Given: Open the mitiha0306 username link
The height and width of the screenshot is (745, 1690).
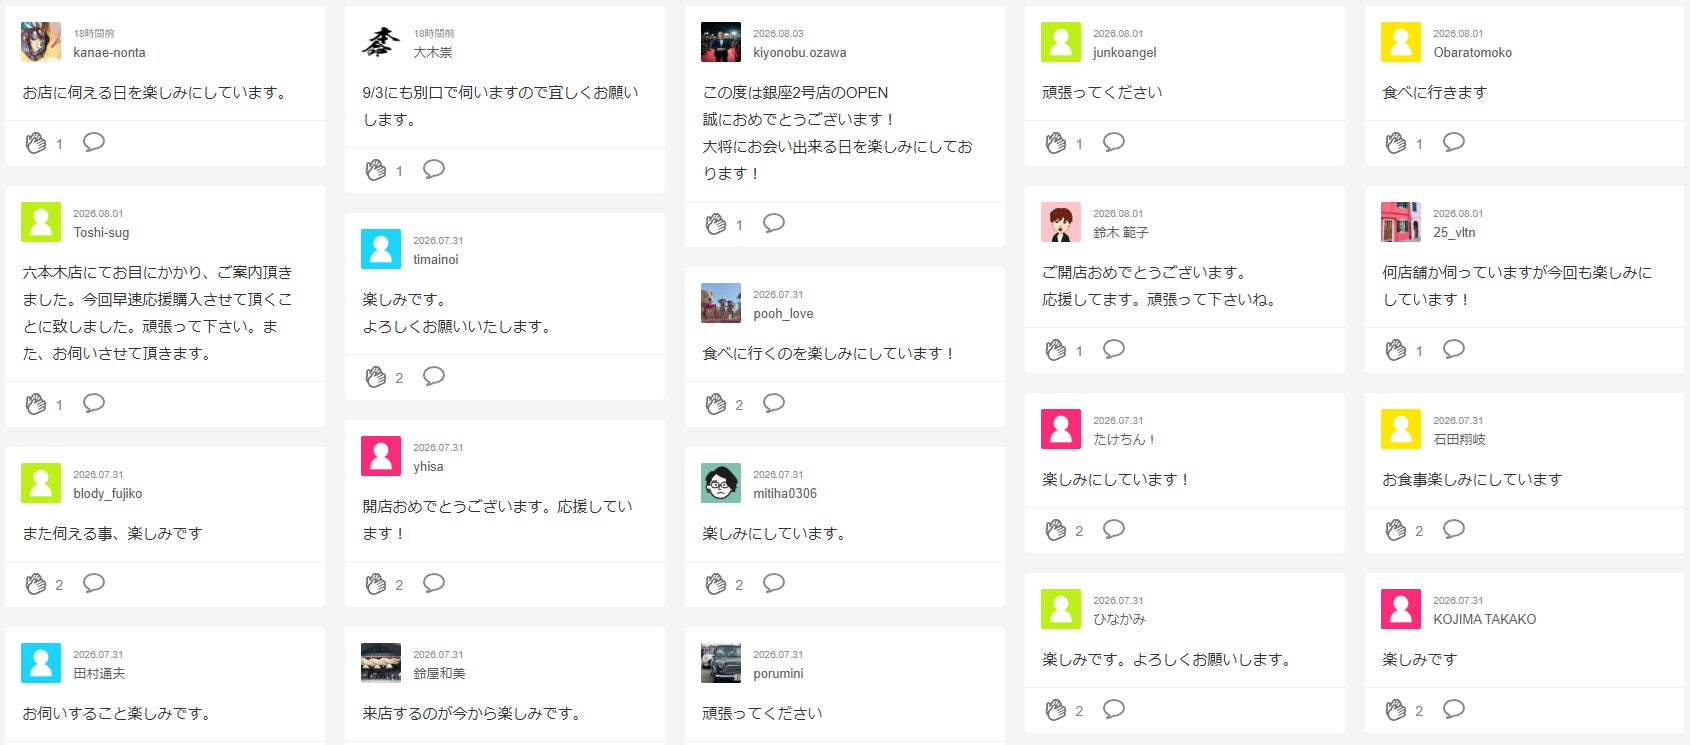Looking at the screenshot, I should [785, 494].
